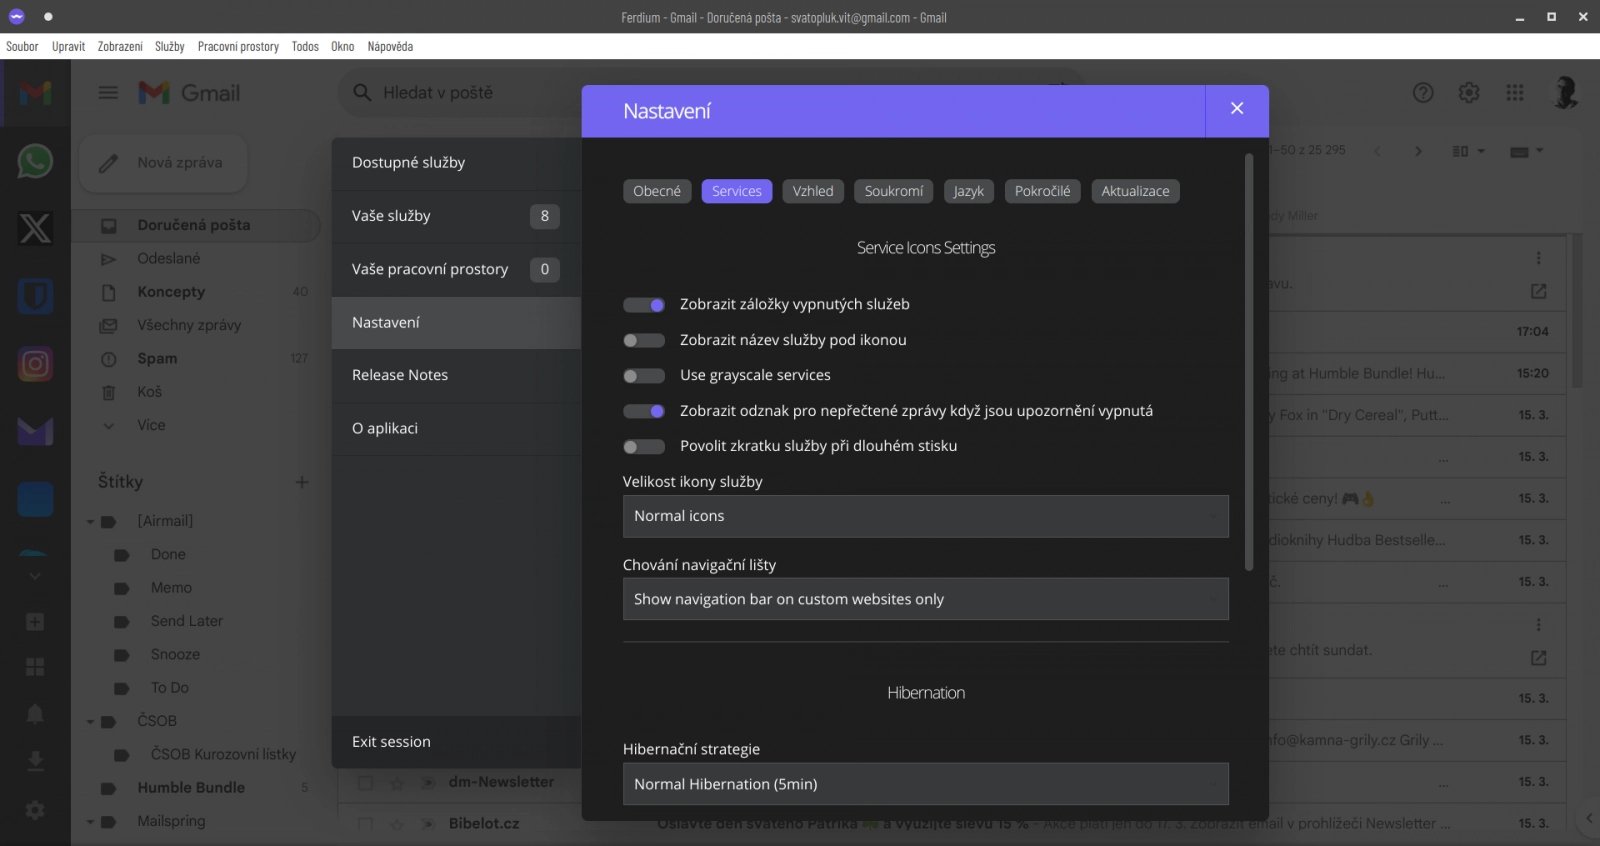Click the notifications bell icon in sidebar
Viewport: 1600px width, 846px height.
click(x=35, y=713)
